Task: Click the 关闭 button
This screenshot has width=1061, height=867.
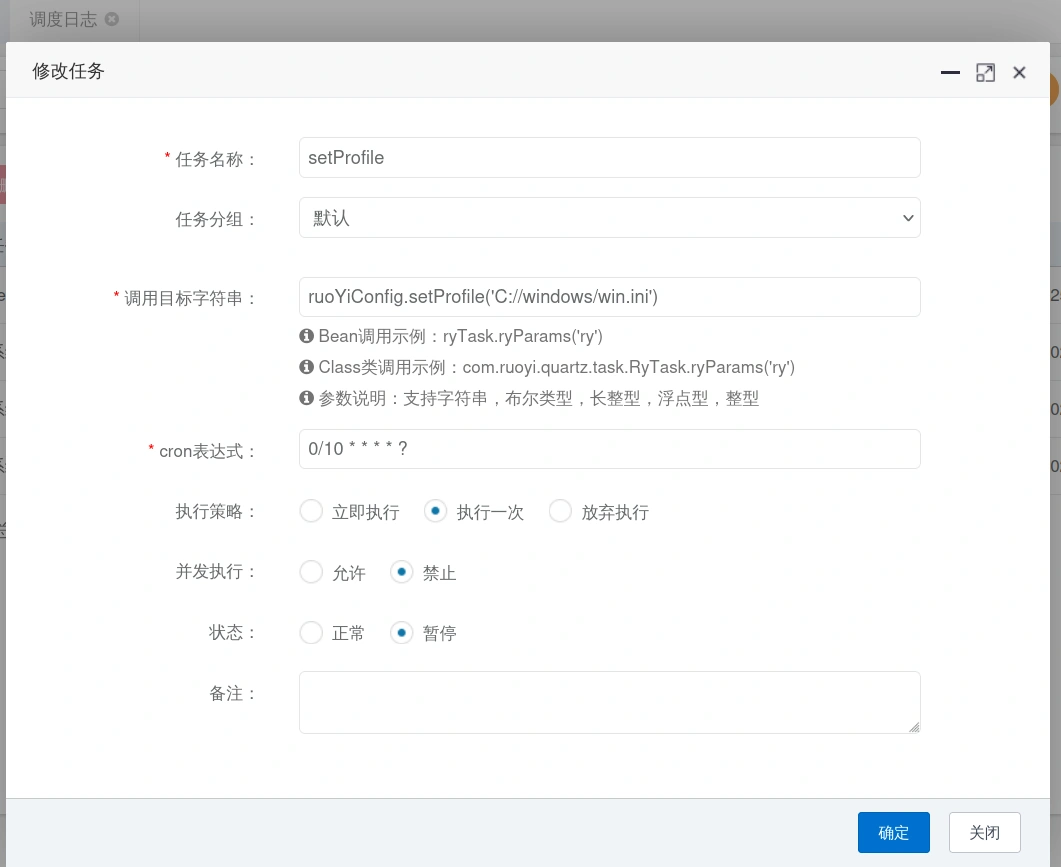Action: (x=984, y=832)
